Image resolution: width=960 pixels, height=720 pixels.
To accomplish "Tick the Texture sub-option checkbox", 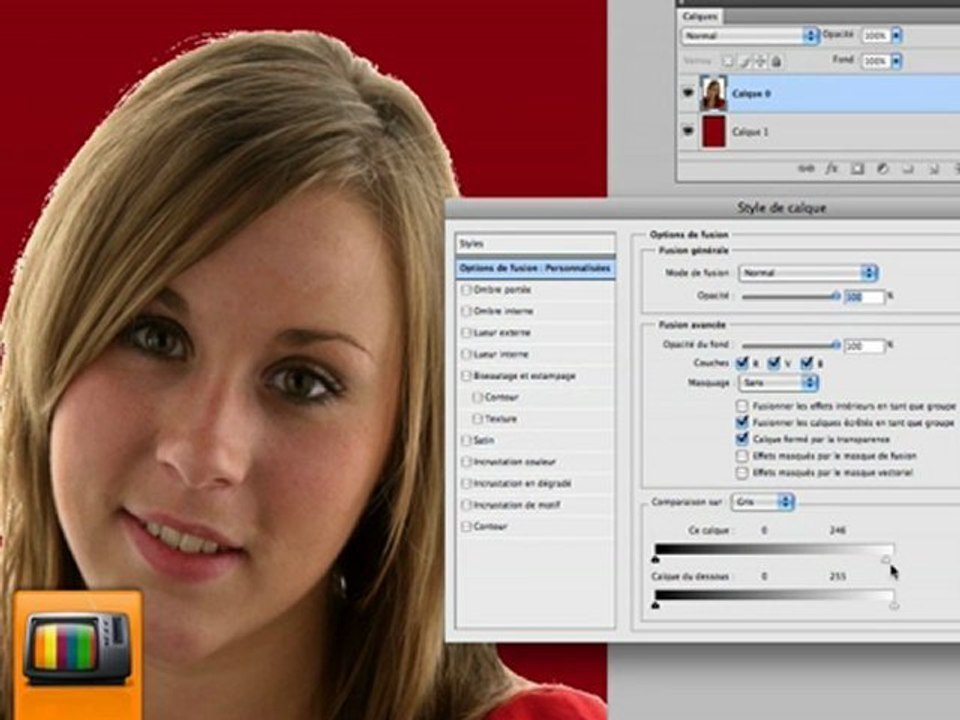I will click(x=477, y=419).
